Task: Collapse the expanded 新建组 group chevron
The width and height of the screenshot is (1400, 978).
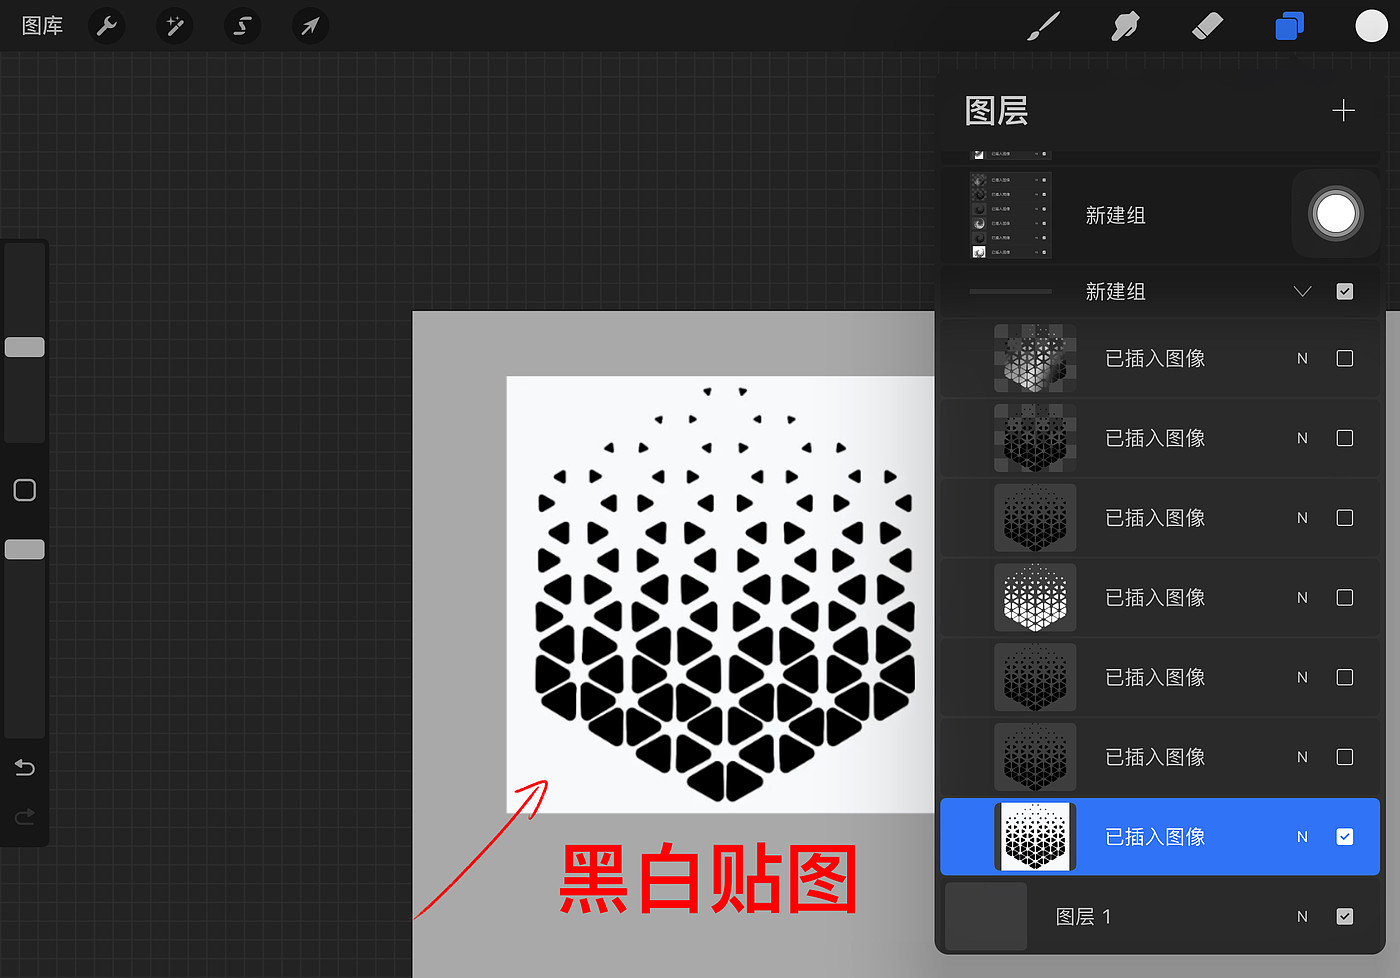Action: coord(1302,292)
